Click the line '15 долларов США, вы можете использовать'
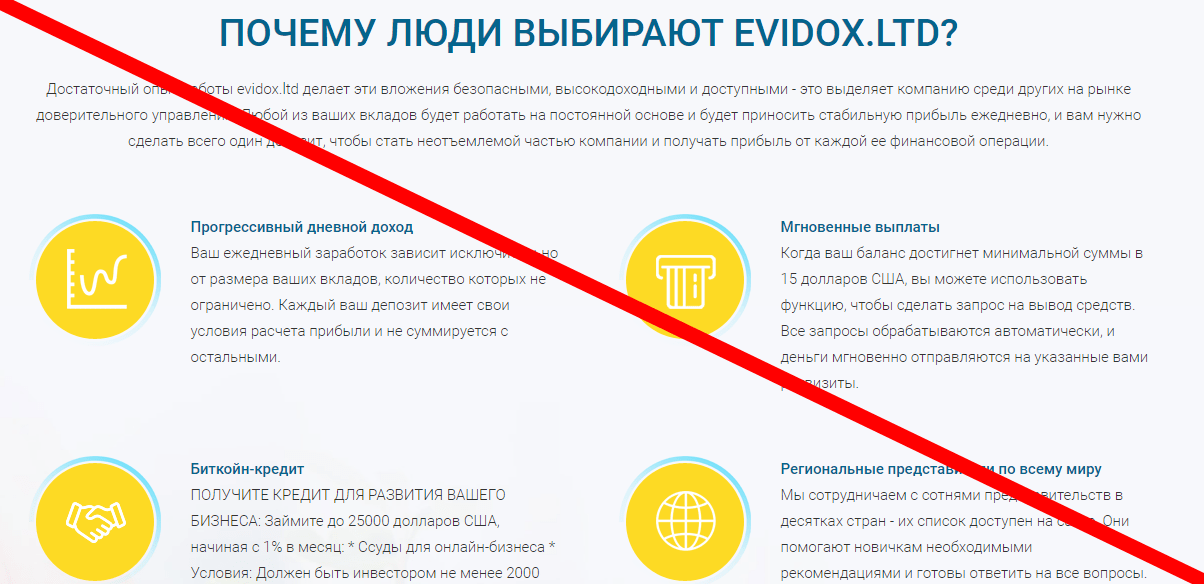 (934, 279)
